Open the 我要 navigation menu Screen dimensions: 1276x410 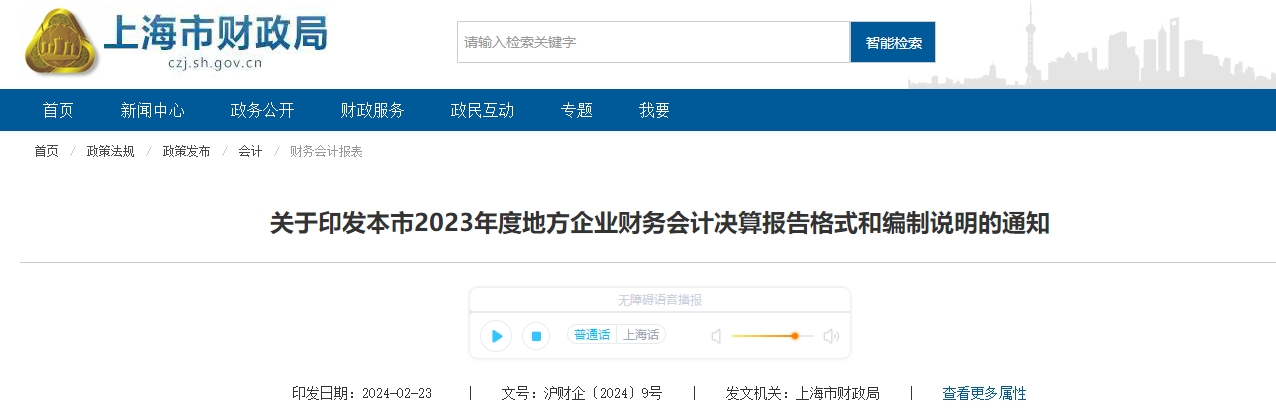[654, 110]
